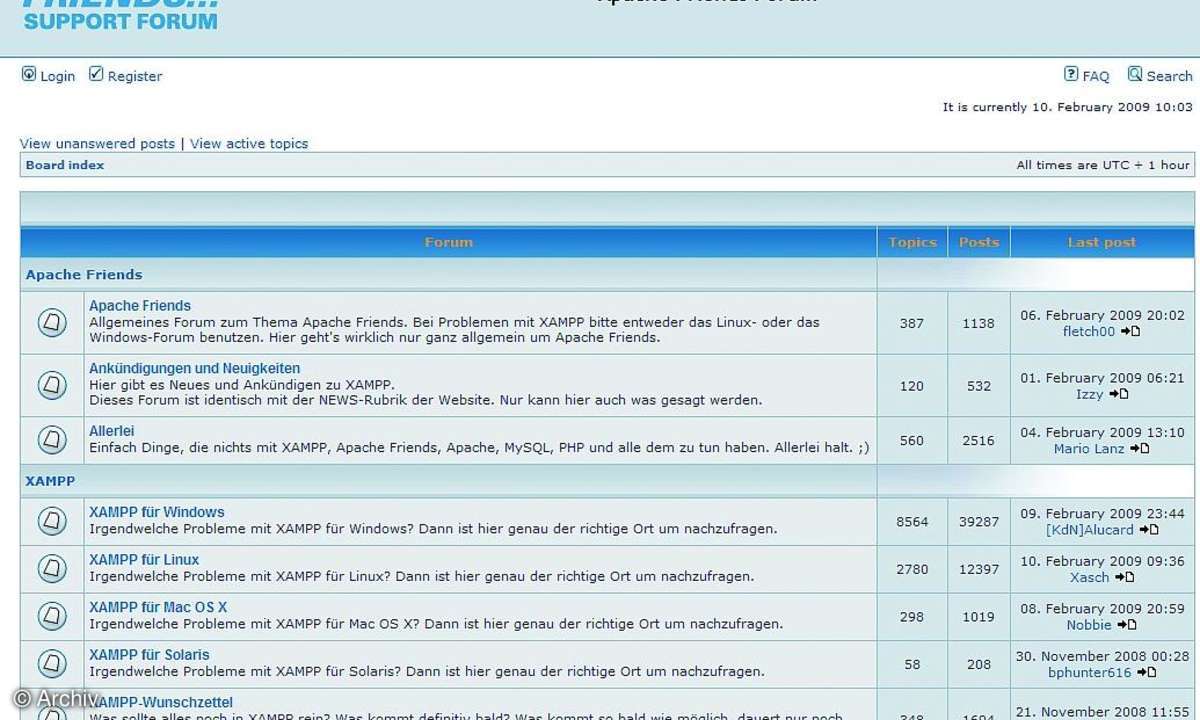This screenshot has height=720, width=1200.
Task: Open user profile bphunter616
Action: pyautogui.click(x=1089, y=673)
